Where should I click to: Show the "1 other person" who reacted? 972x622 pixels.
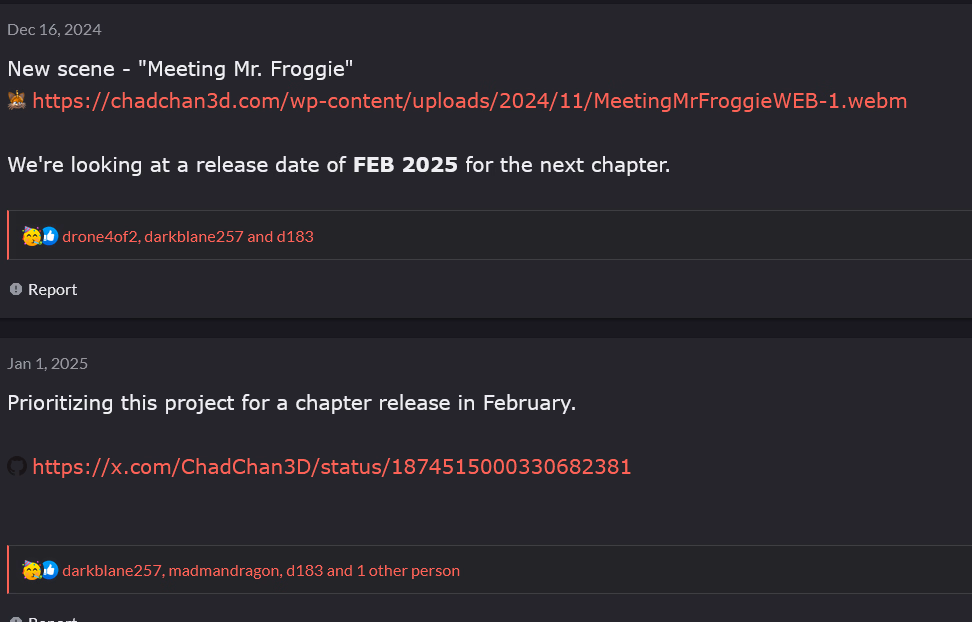(x=408, y=571)
